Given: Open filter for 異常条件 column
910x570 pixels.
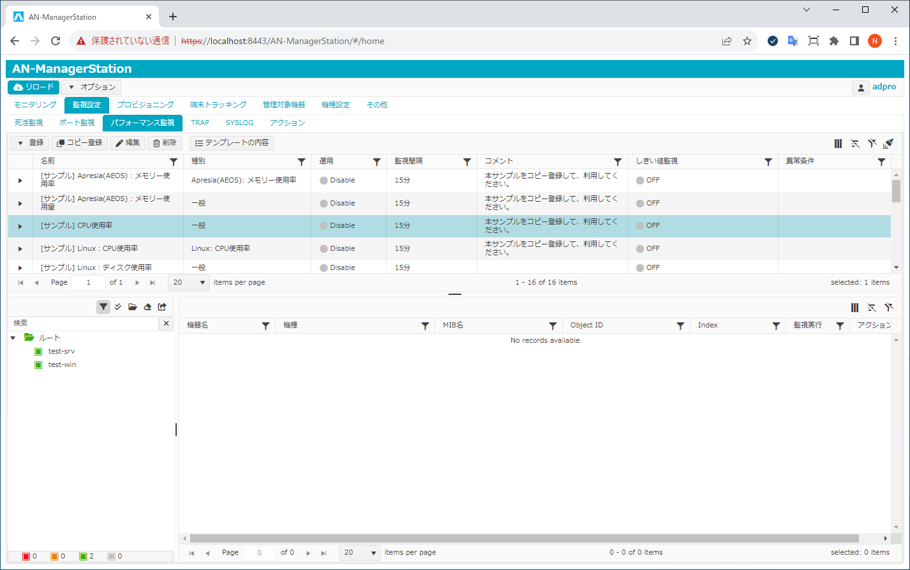Looking at the screenshot, I should click(881, 161).
